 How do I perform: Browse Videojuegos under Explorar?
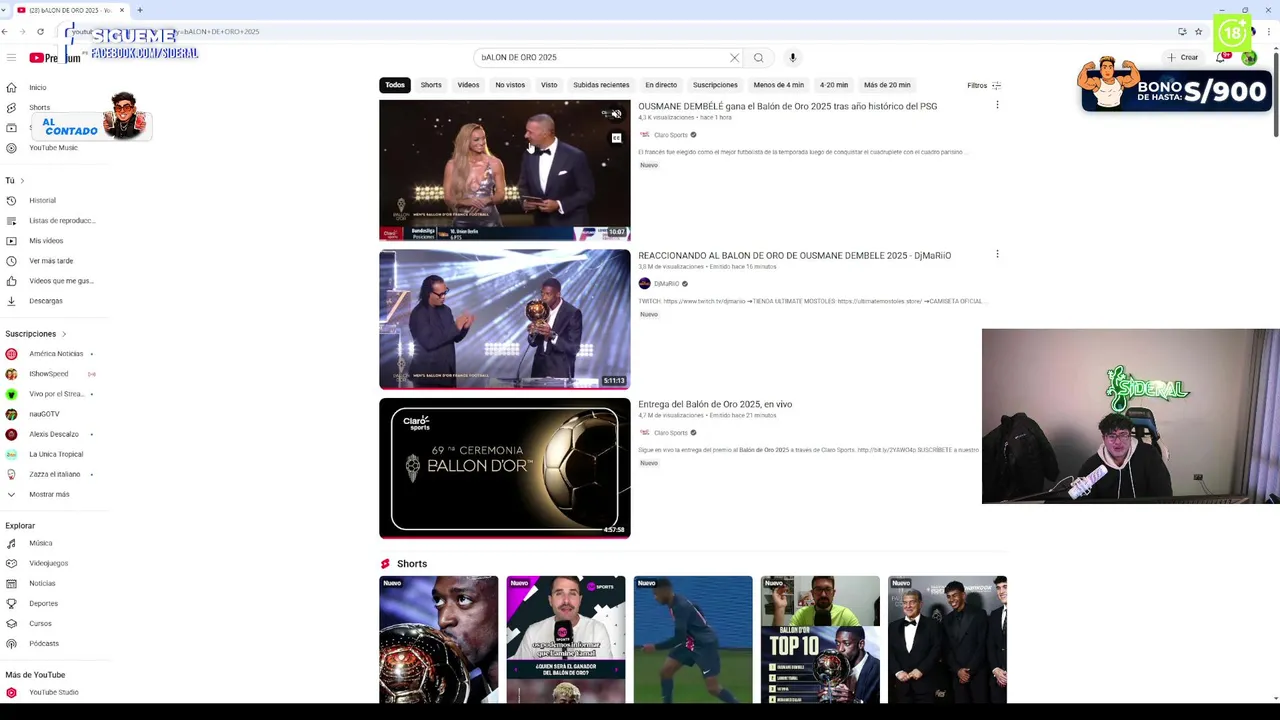coord(48,564)
